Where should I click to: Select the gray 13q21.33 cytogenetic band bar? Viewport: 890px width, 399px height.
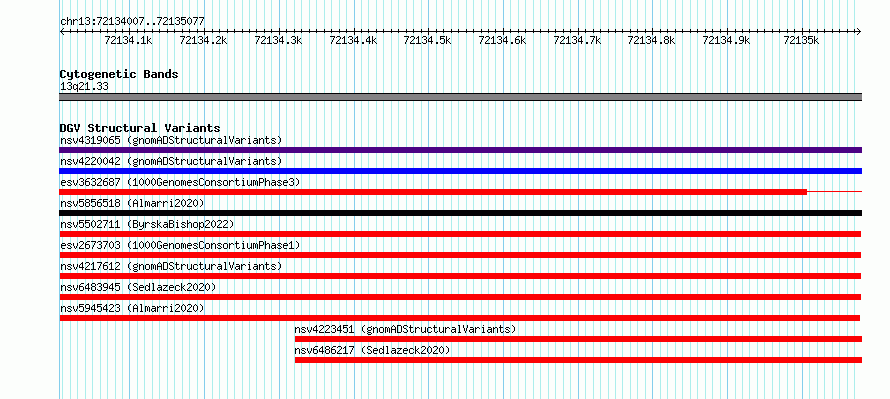(460, 97)
